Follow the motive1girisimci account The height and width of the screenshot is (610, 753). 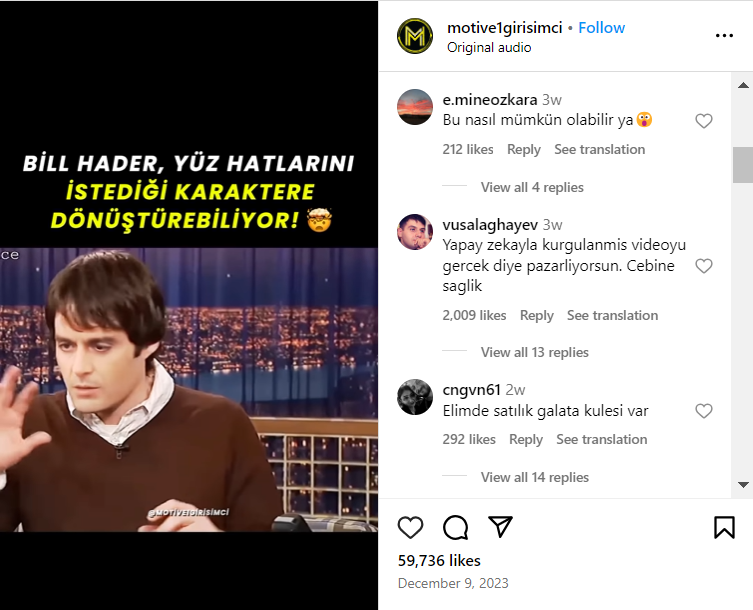pos(601,28)
